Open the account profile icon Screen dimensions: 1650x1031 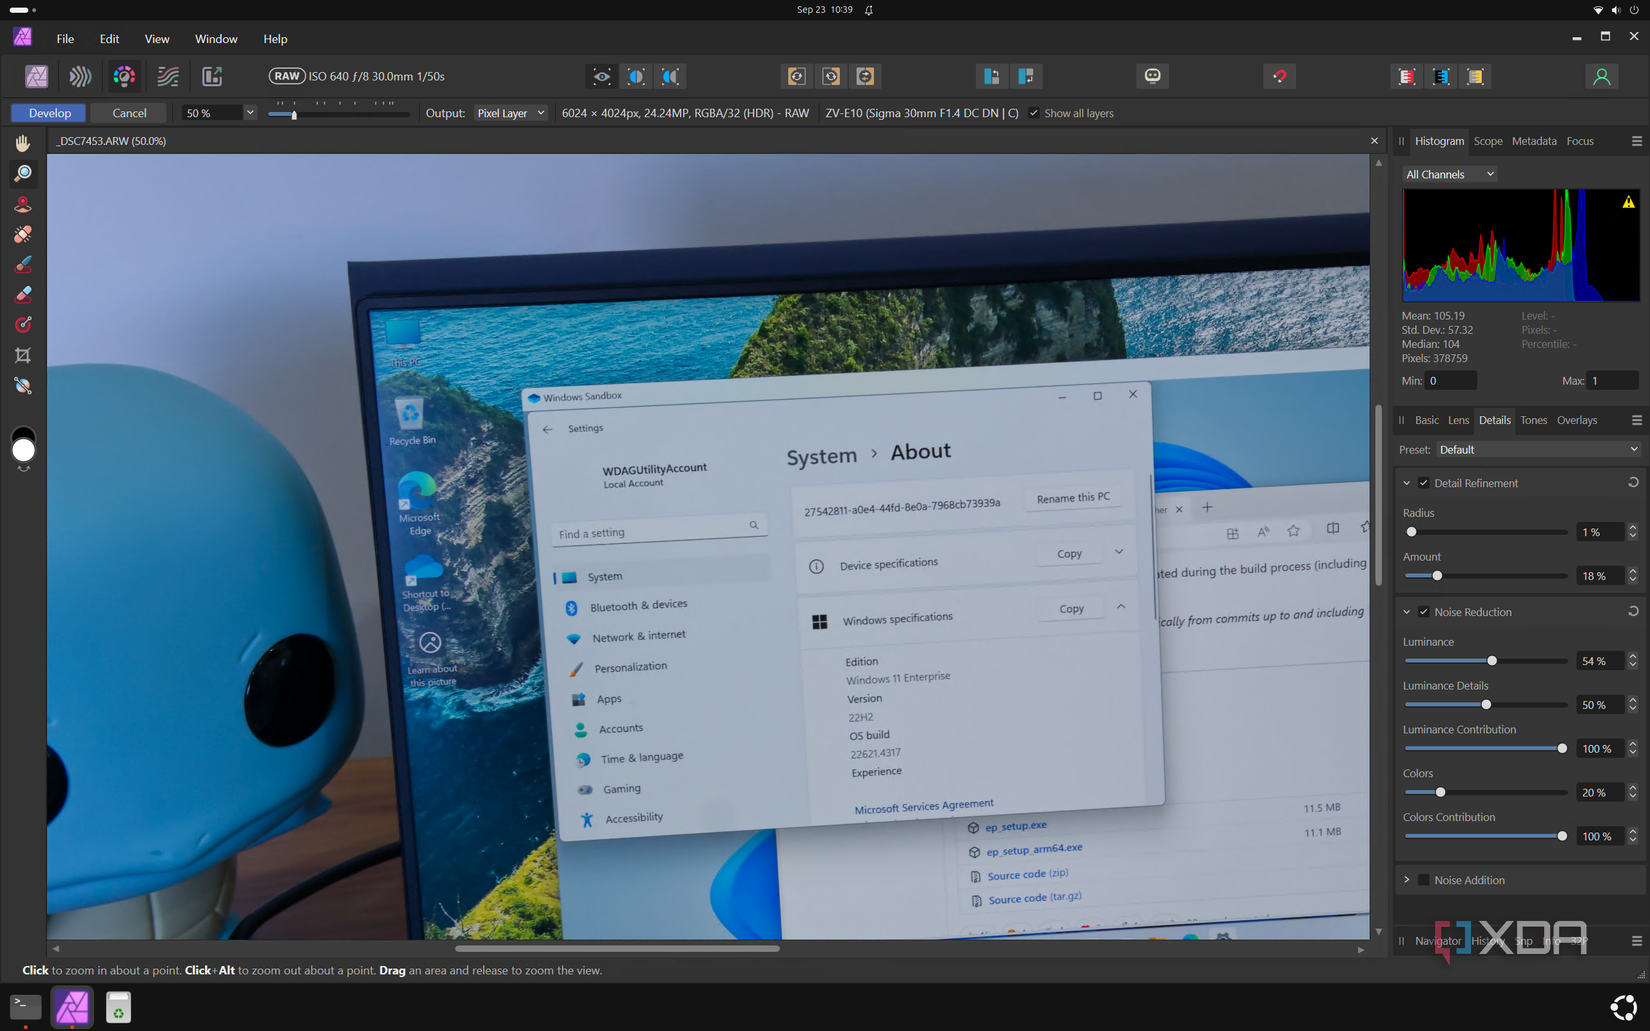click(1601, 76)
